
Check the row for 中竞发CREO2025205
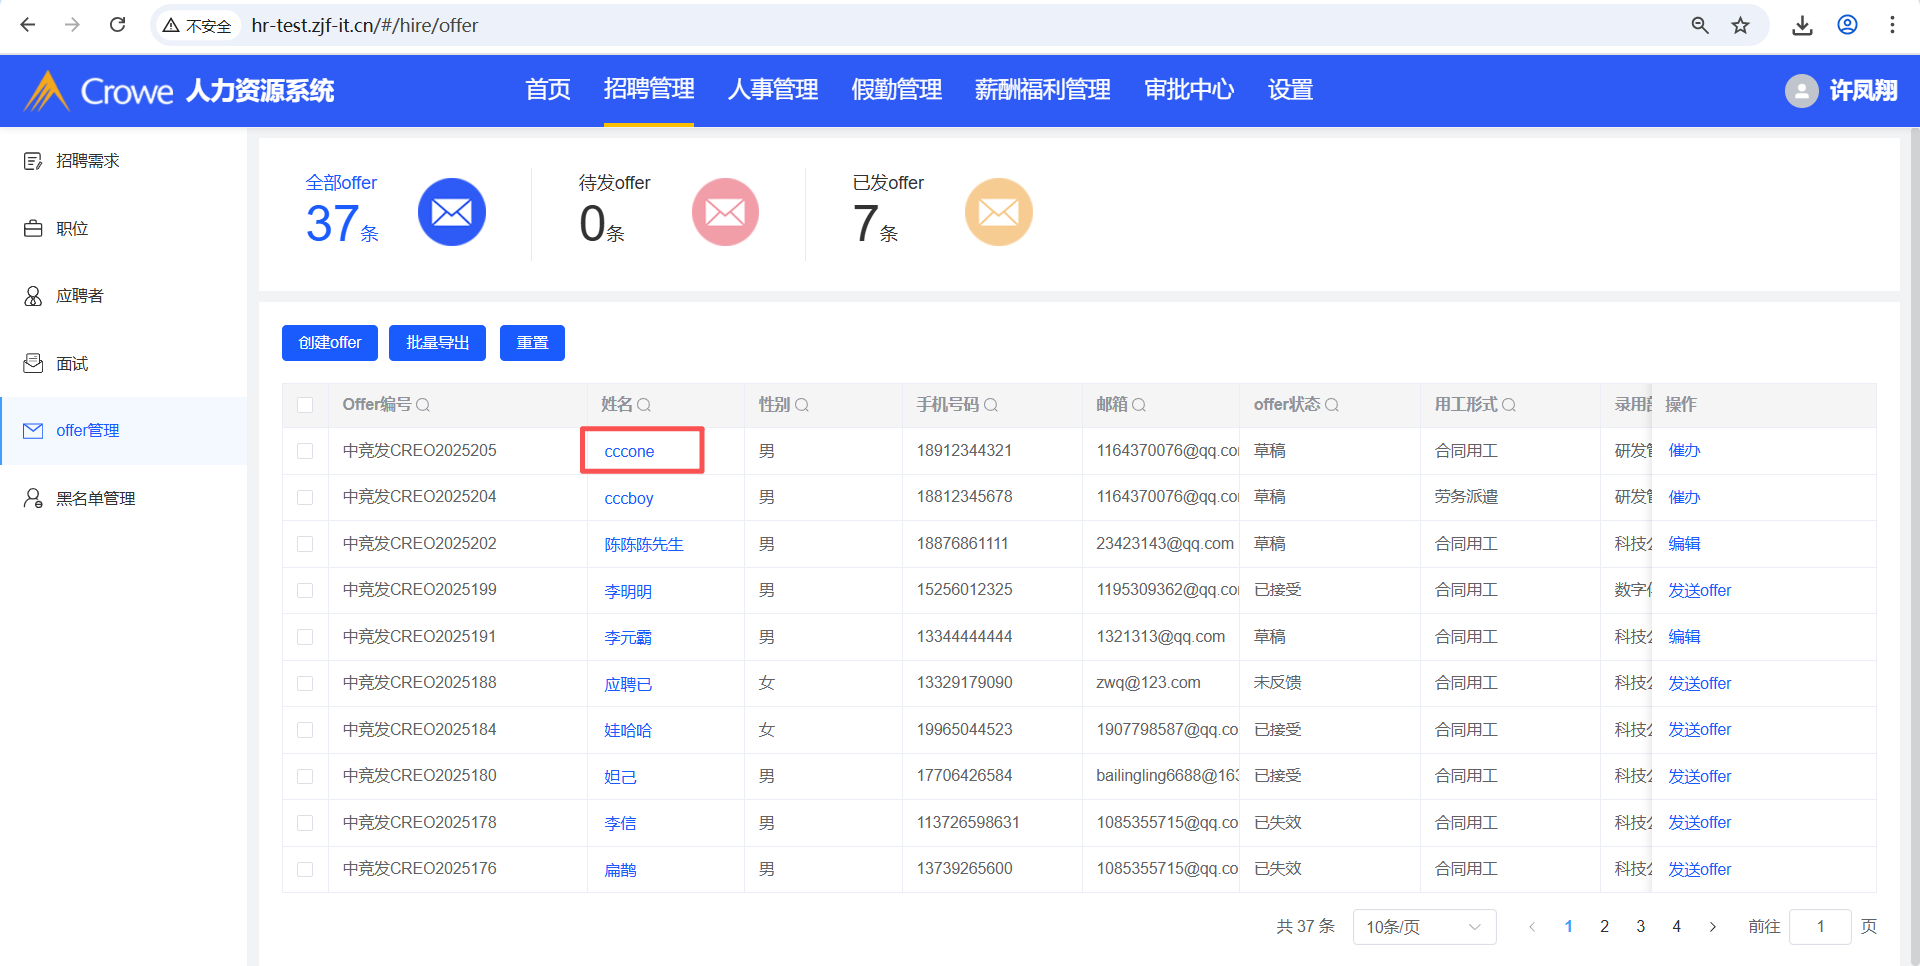(305, 451)
